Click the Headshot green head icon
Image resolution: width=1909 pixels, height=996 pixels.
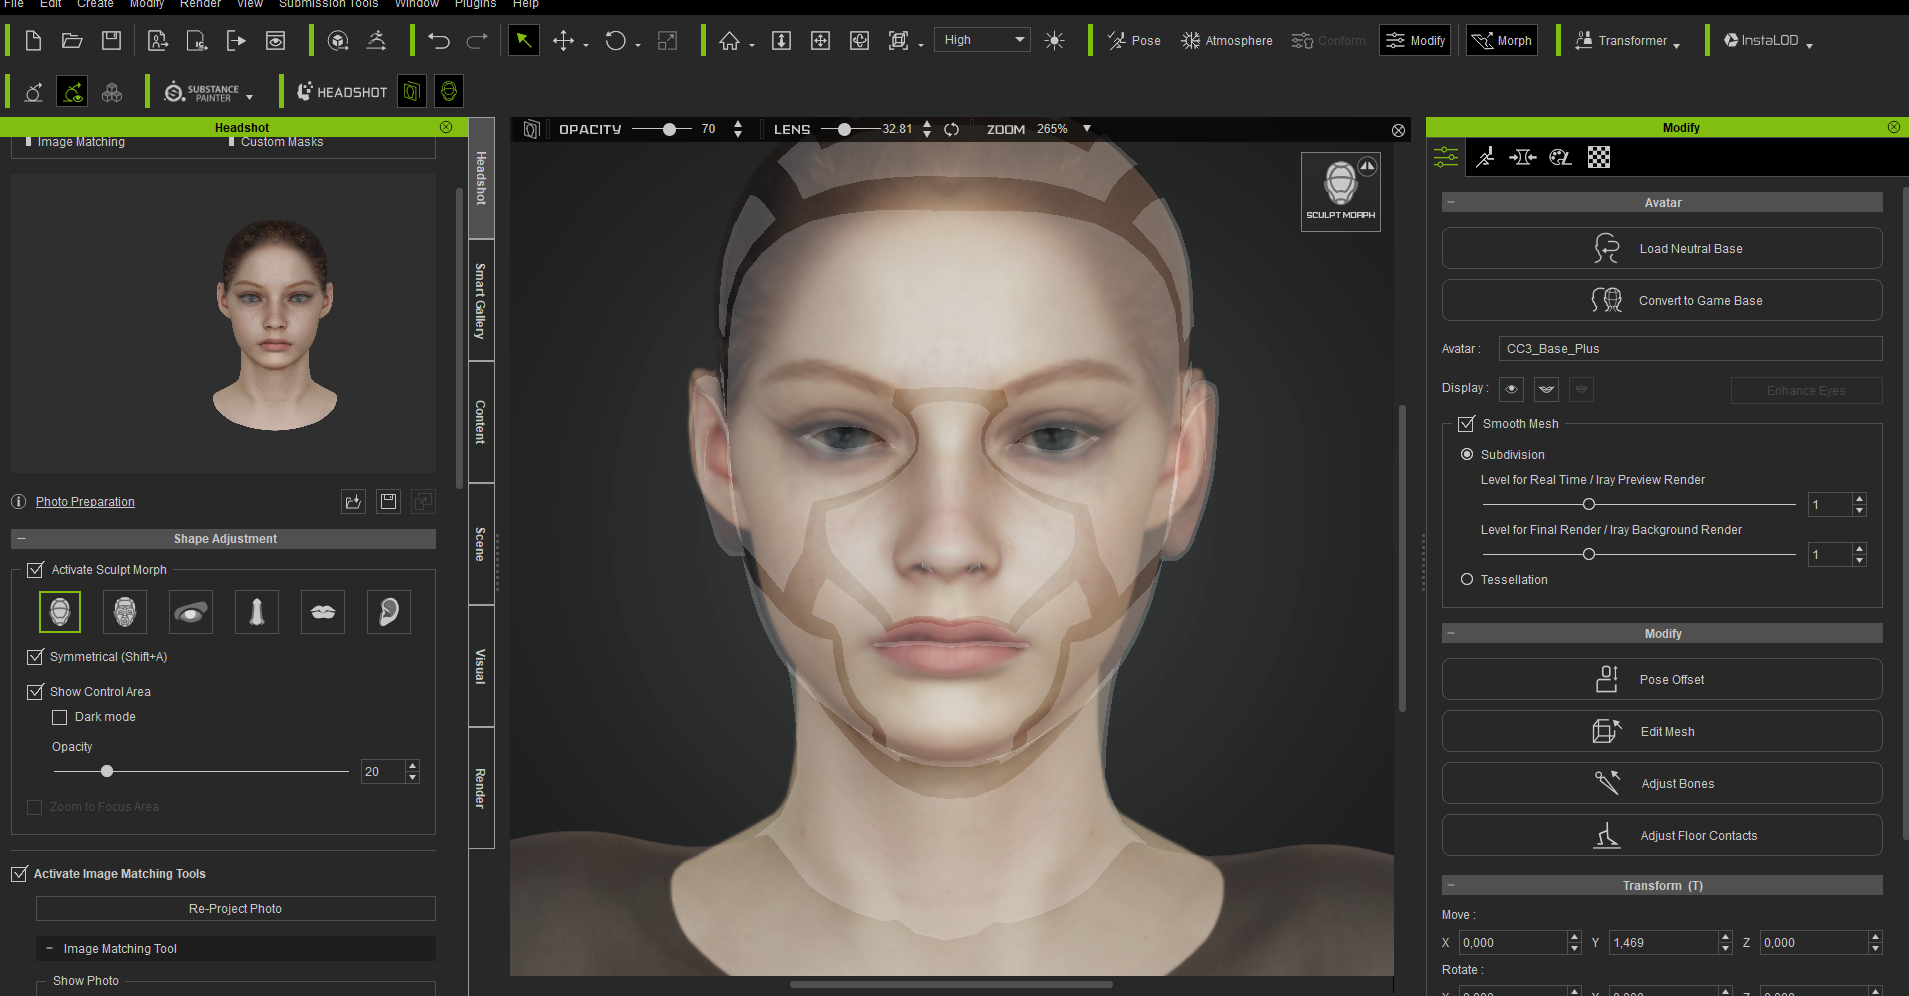tap(449, 92)
